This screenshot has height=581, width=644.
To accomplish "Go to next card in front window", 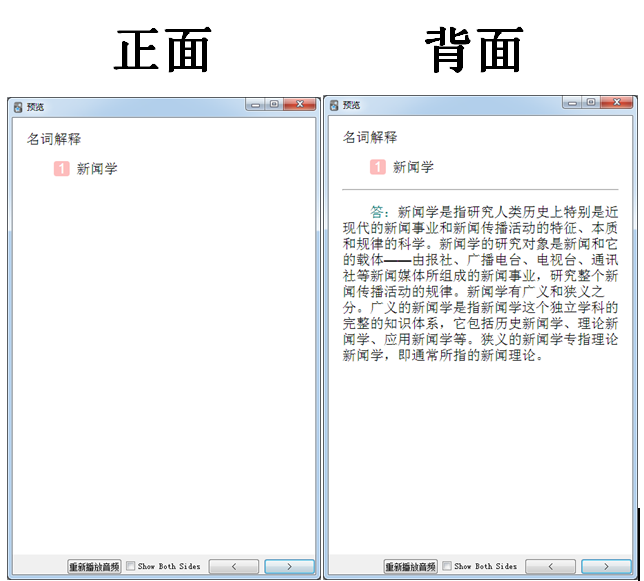I will pos(289,567).
